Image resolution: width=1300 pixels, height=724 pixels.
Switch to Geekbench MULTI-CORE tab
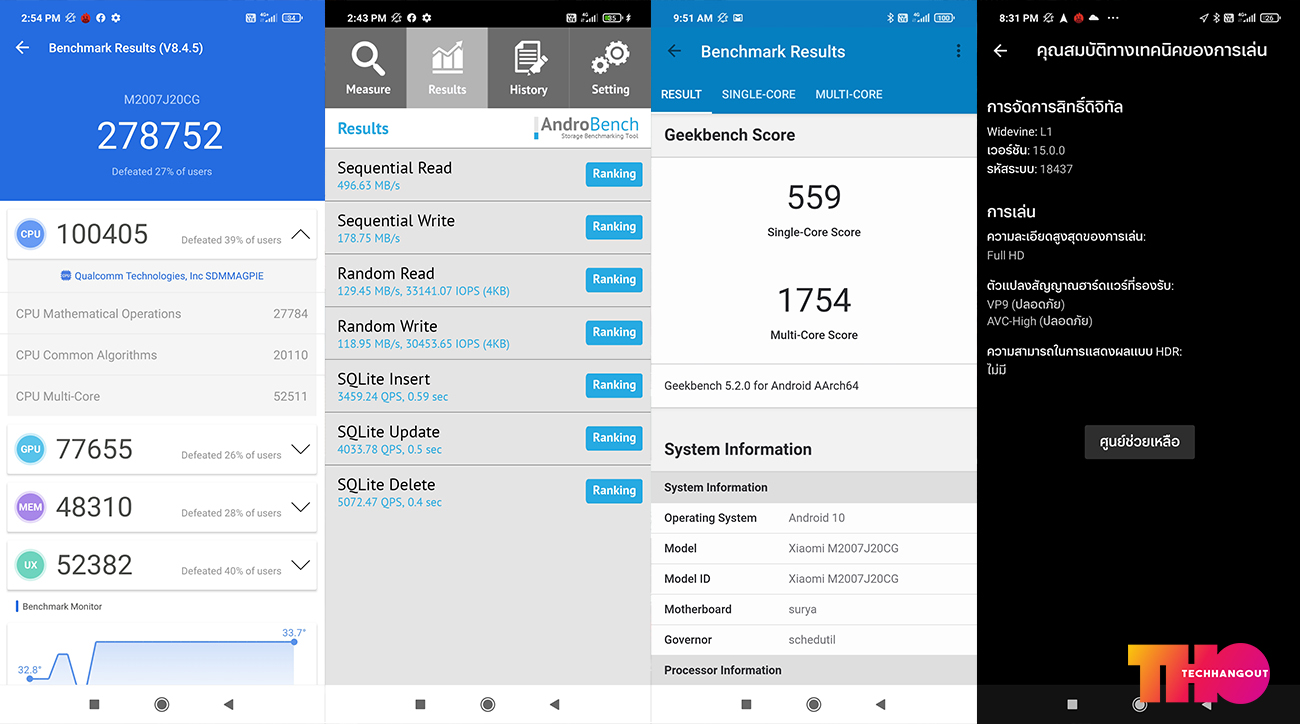849,94
